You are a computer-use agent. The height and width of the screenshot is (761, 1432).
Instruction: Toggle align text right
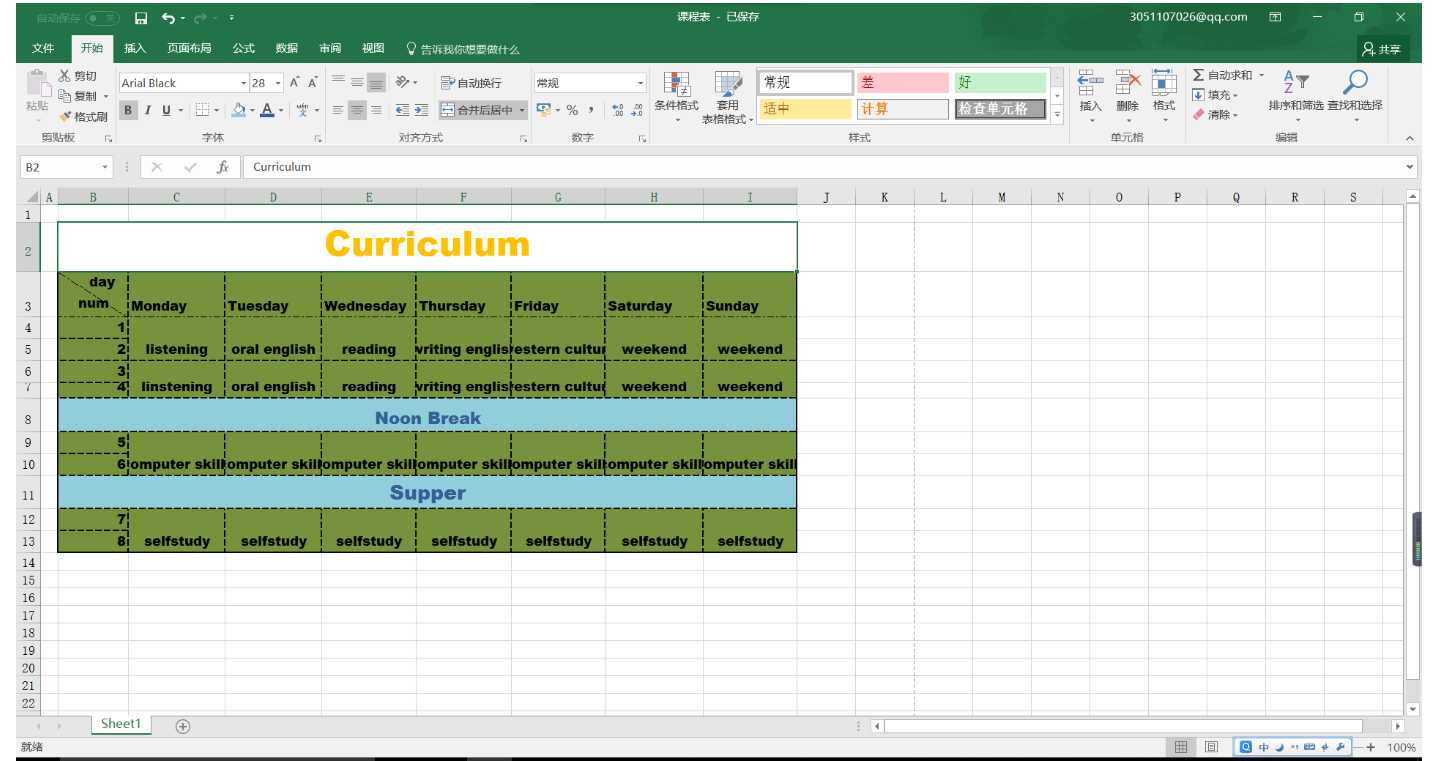point(376,110)
